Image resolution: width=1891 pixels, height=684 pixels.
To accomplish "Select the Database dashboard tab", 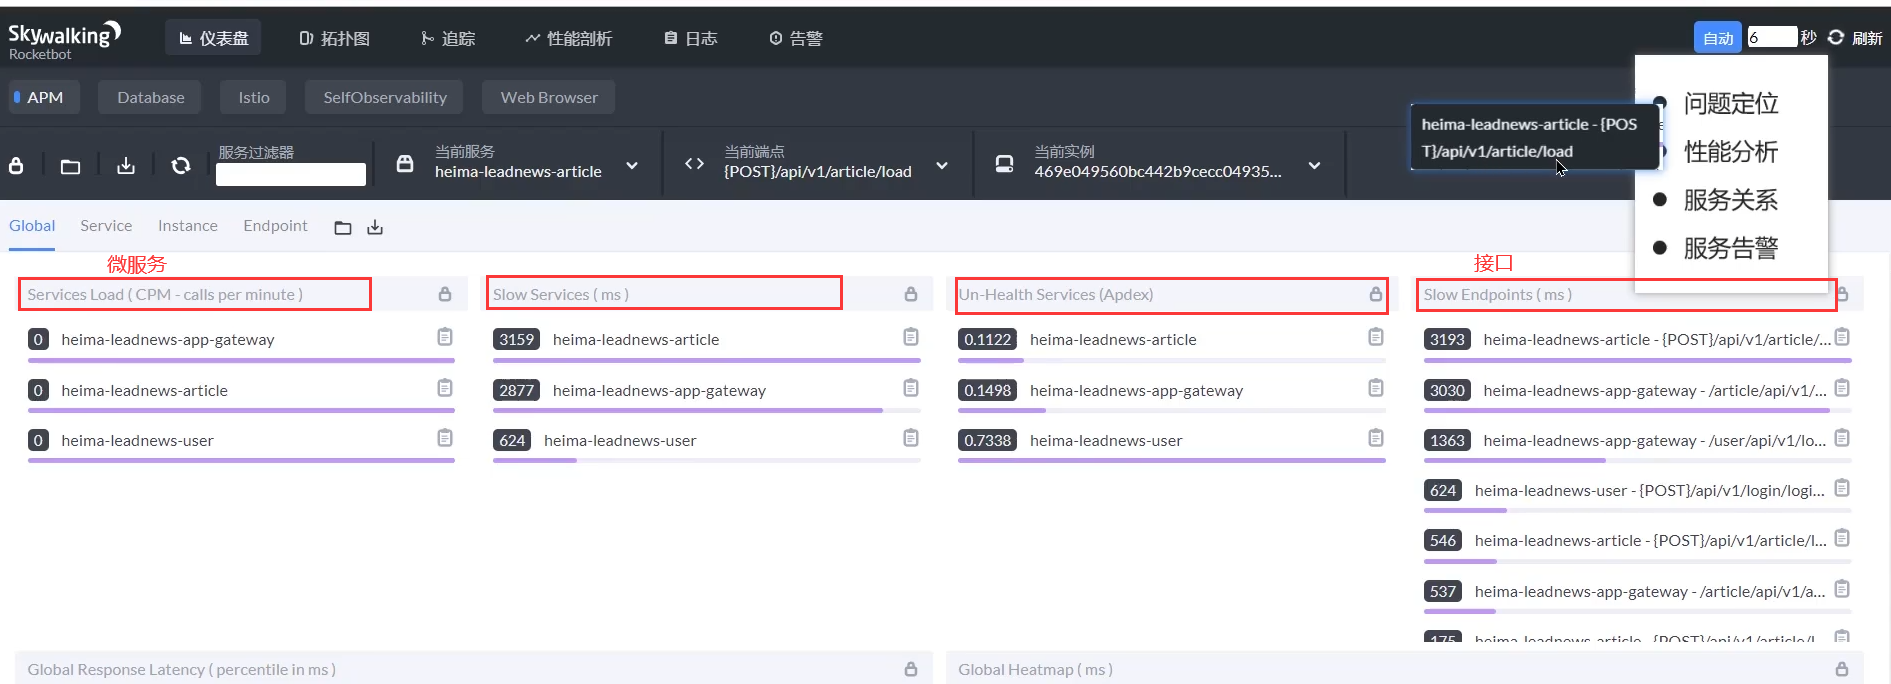I will click(150, 97).
